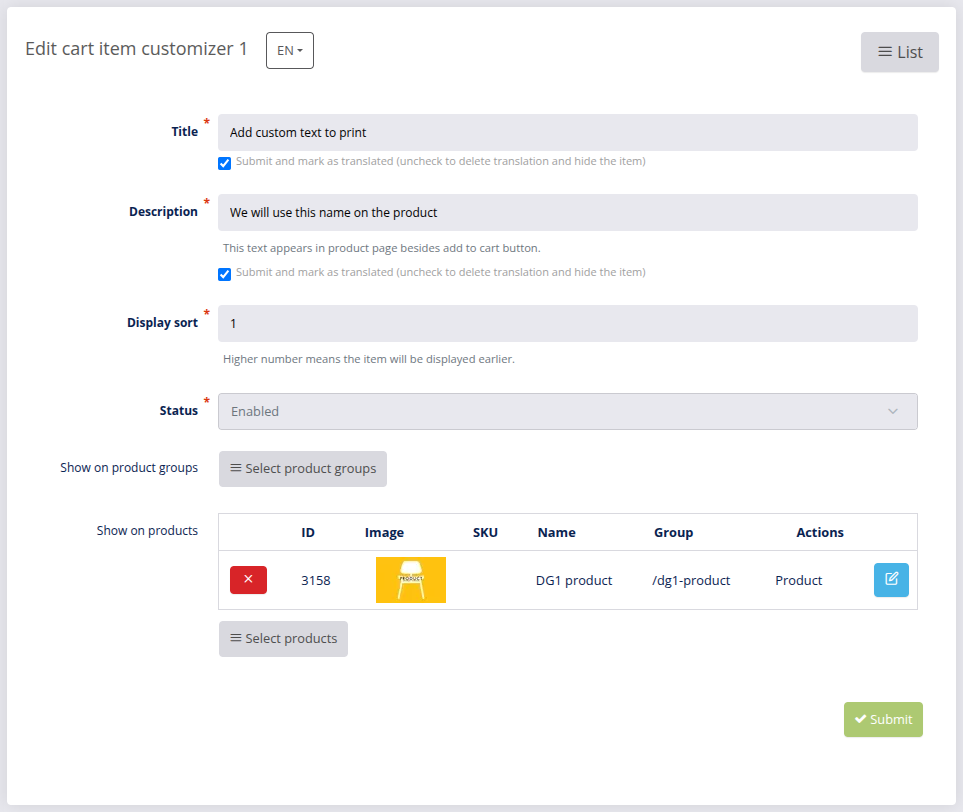The width and height of the screenshot is (963, 812).
Task: Click the chevron arrow on the Status field
Action: click(893, 411)
